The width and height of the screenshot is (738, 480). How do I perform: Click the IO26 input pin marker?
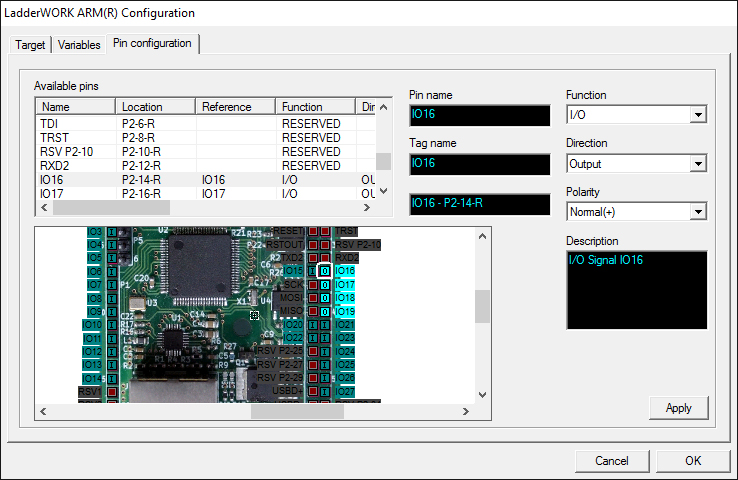pos(325,378)
